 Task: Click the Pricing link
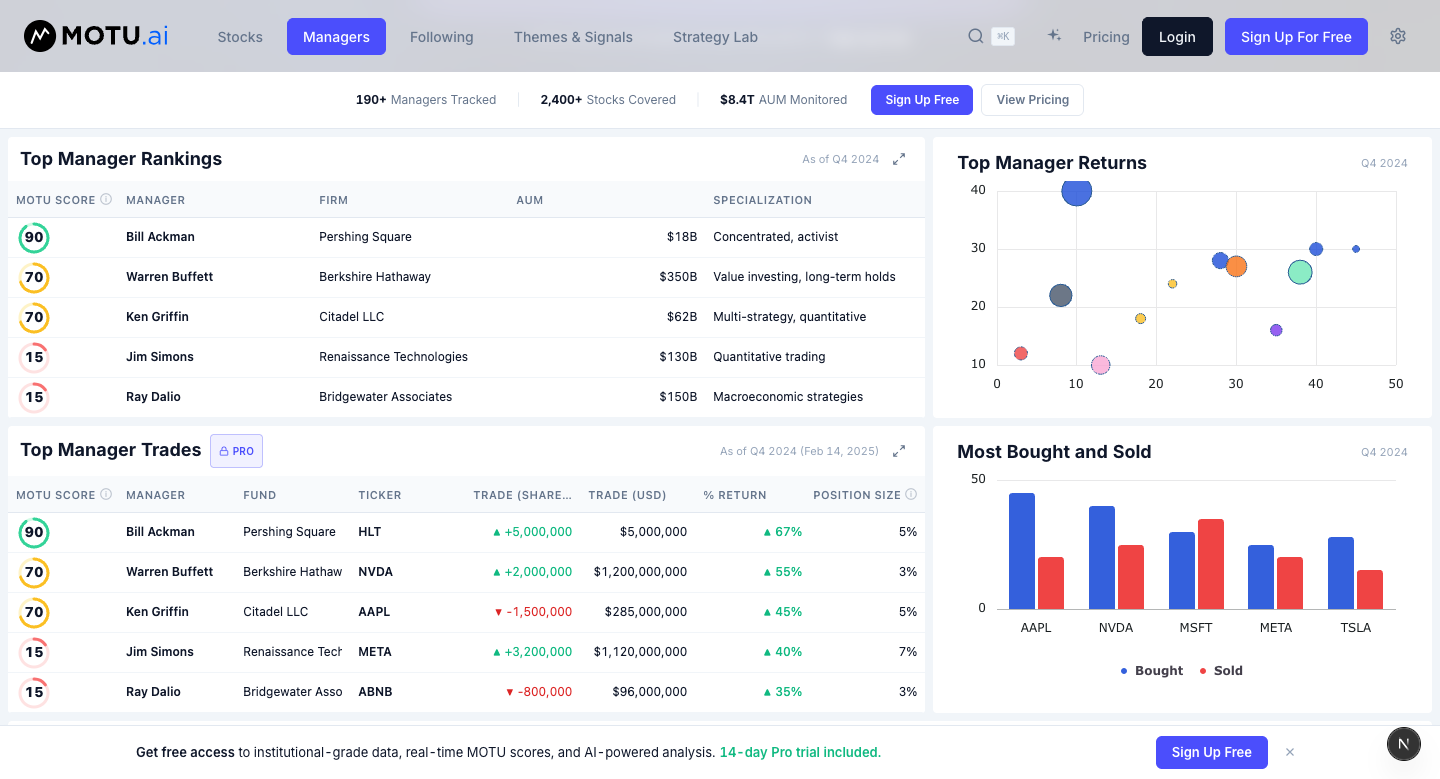tap(1106, 37)
